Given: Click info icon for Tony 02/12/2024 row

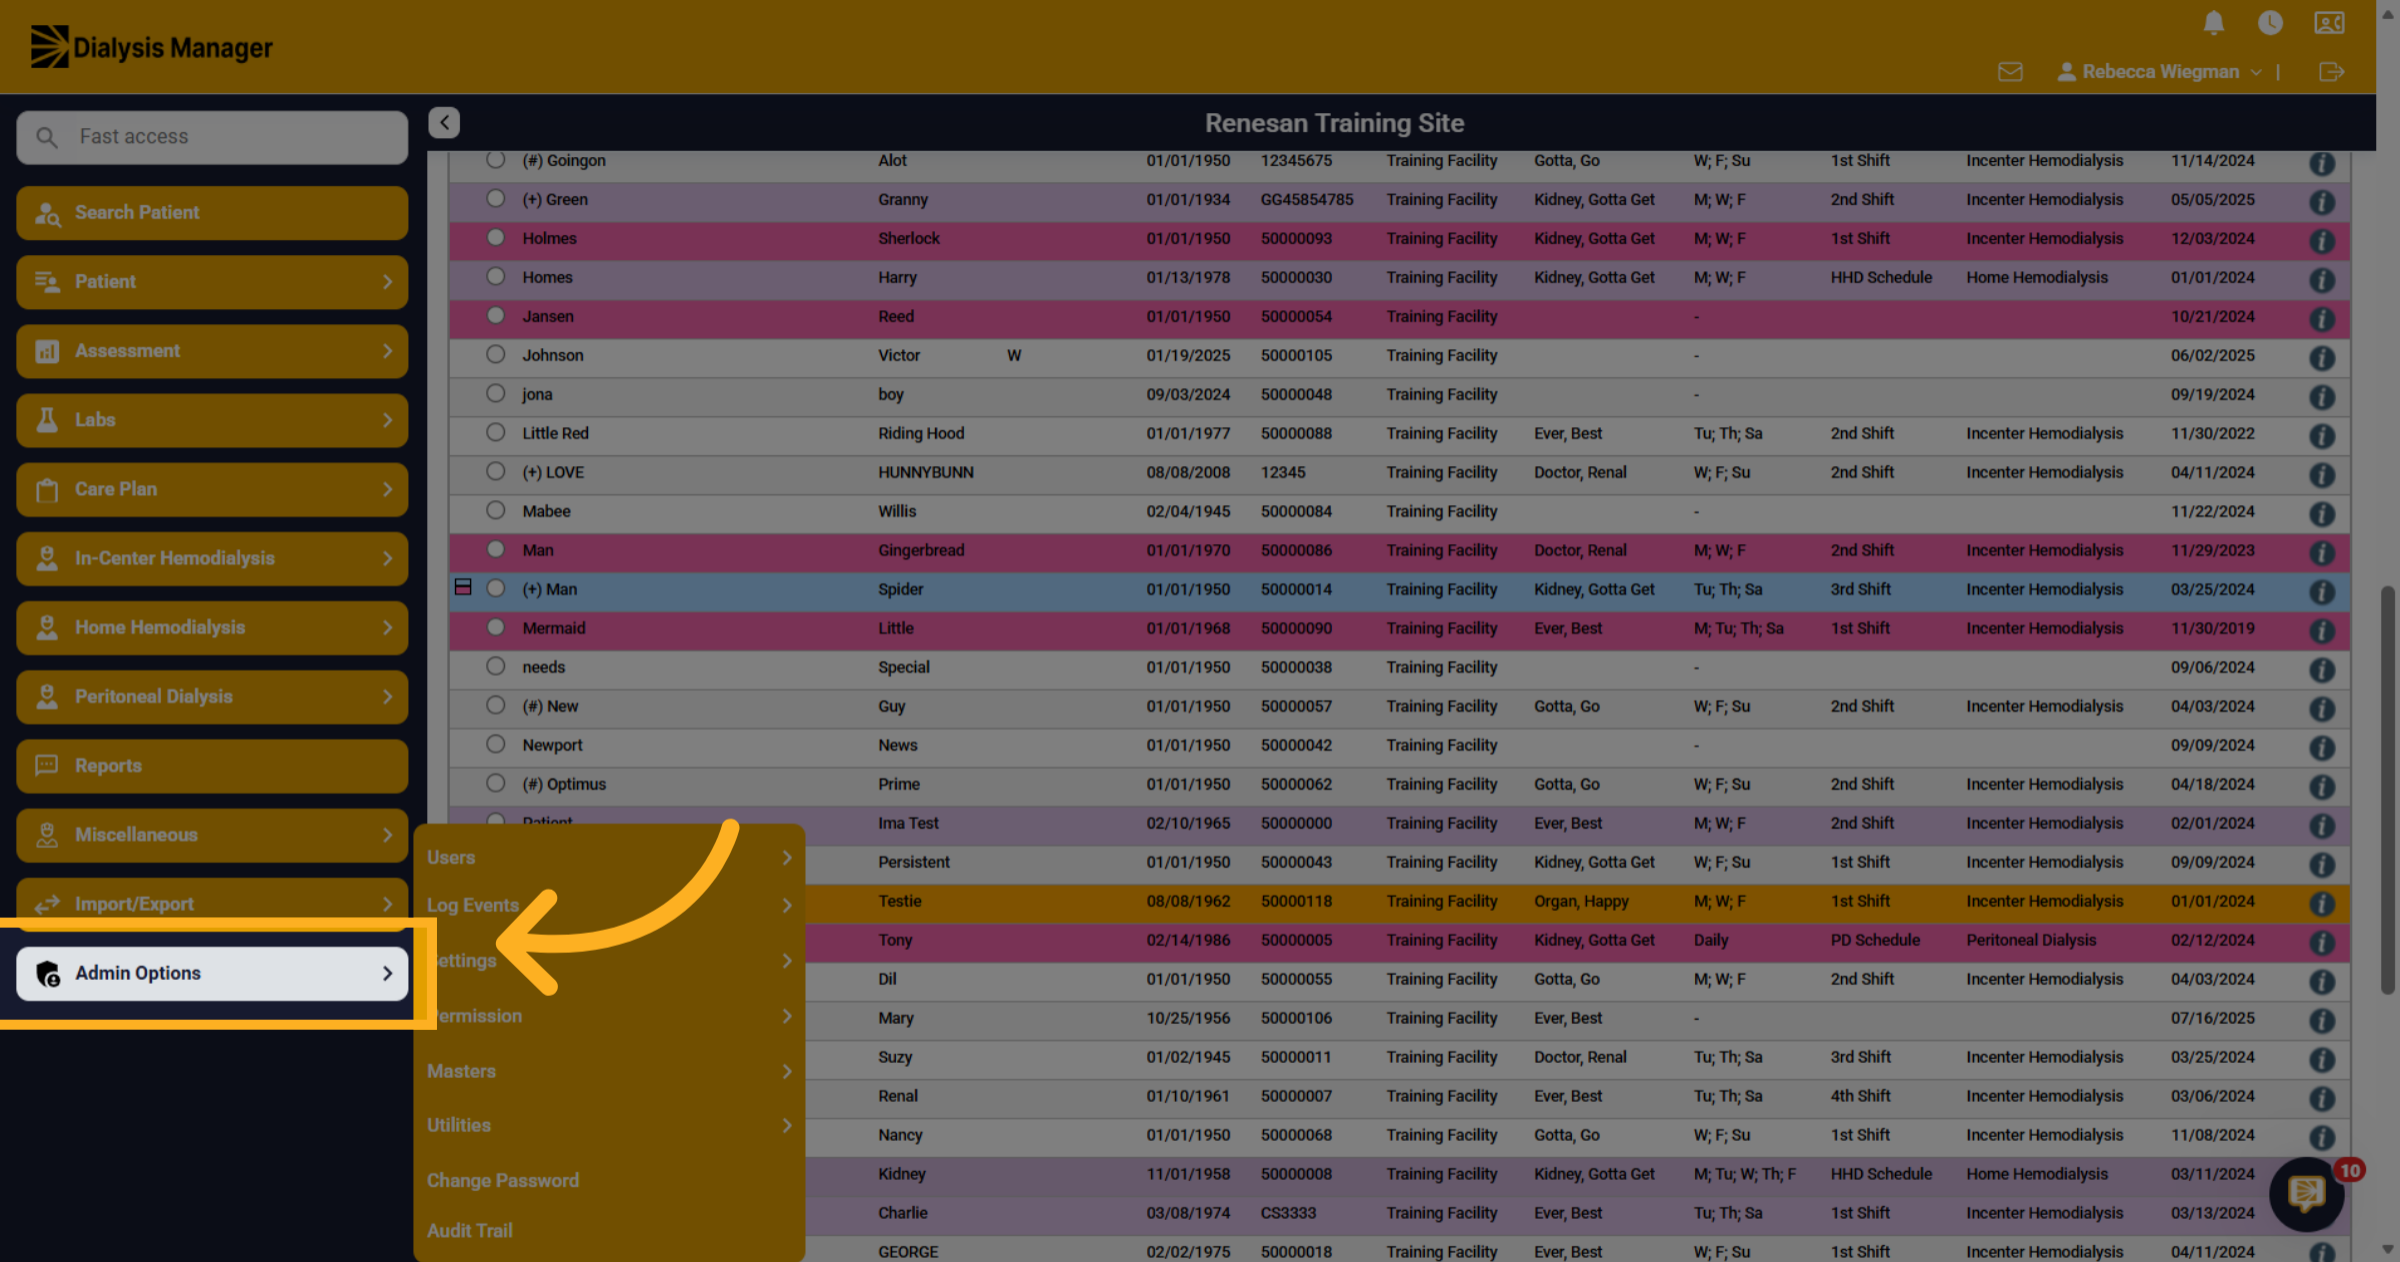Looking at the screenshot, I should pos(2322,942).
